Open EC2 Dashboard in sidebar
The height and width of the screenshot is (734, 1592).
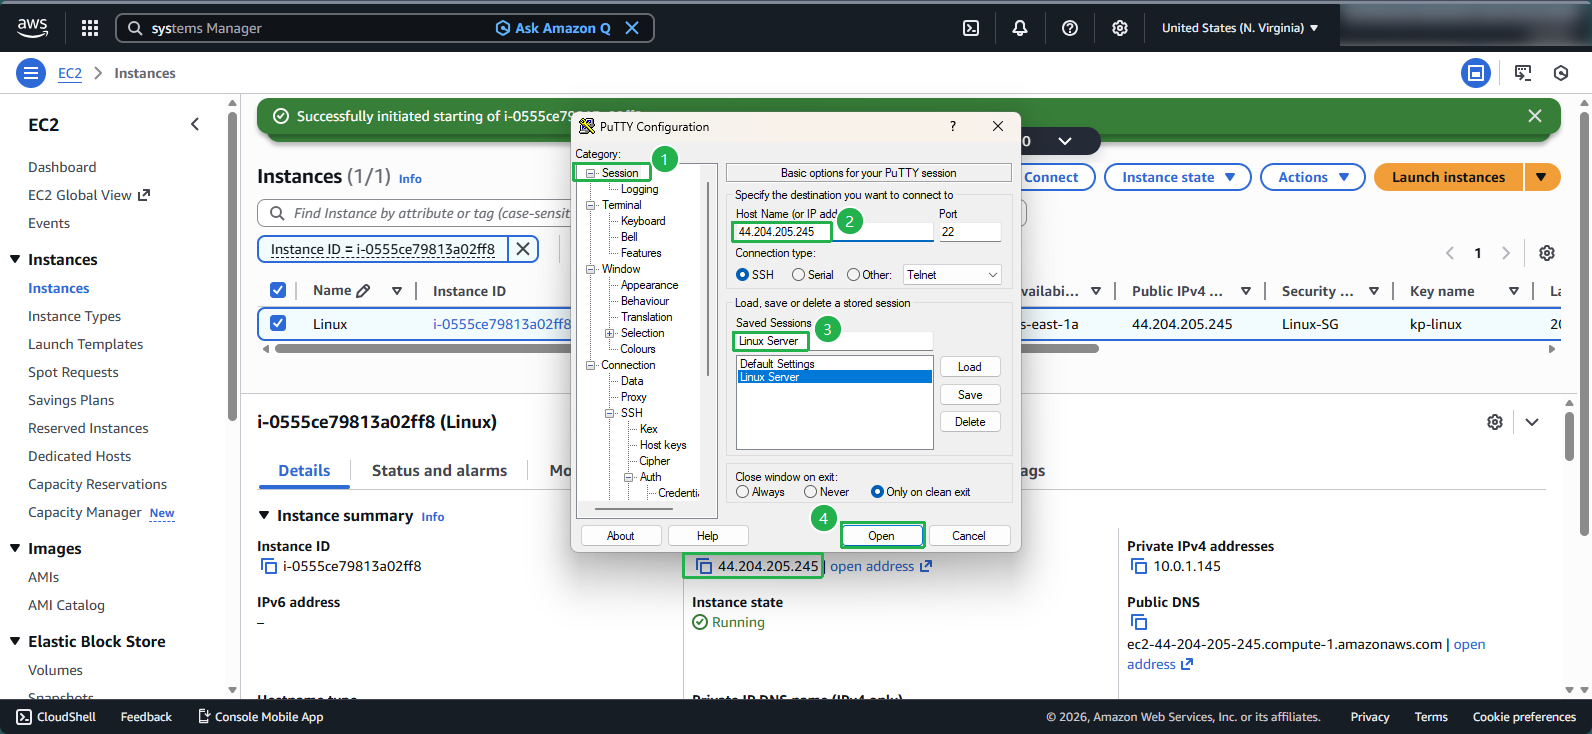(62, 167)
